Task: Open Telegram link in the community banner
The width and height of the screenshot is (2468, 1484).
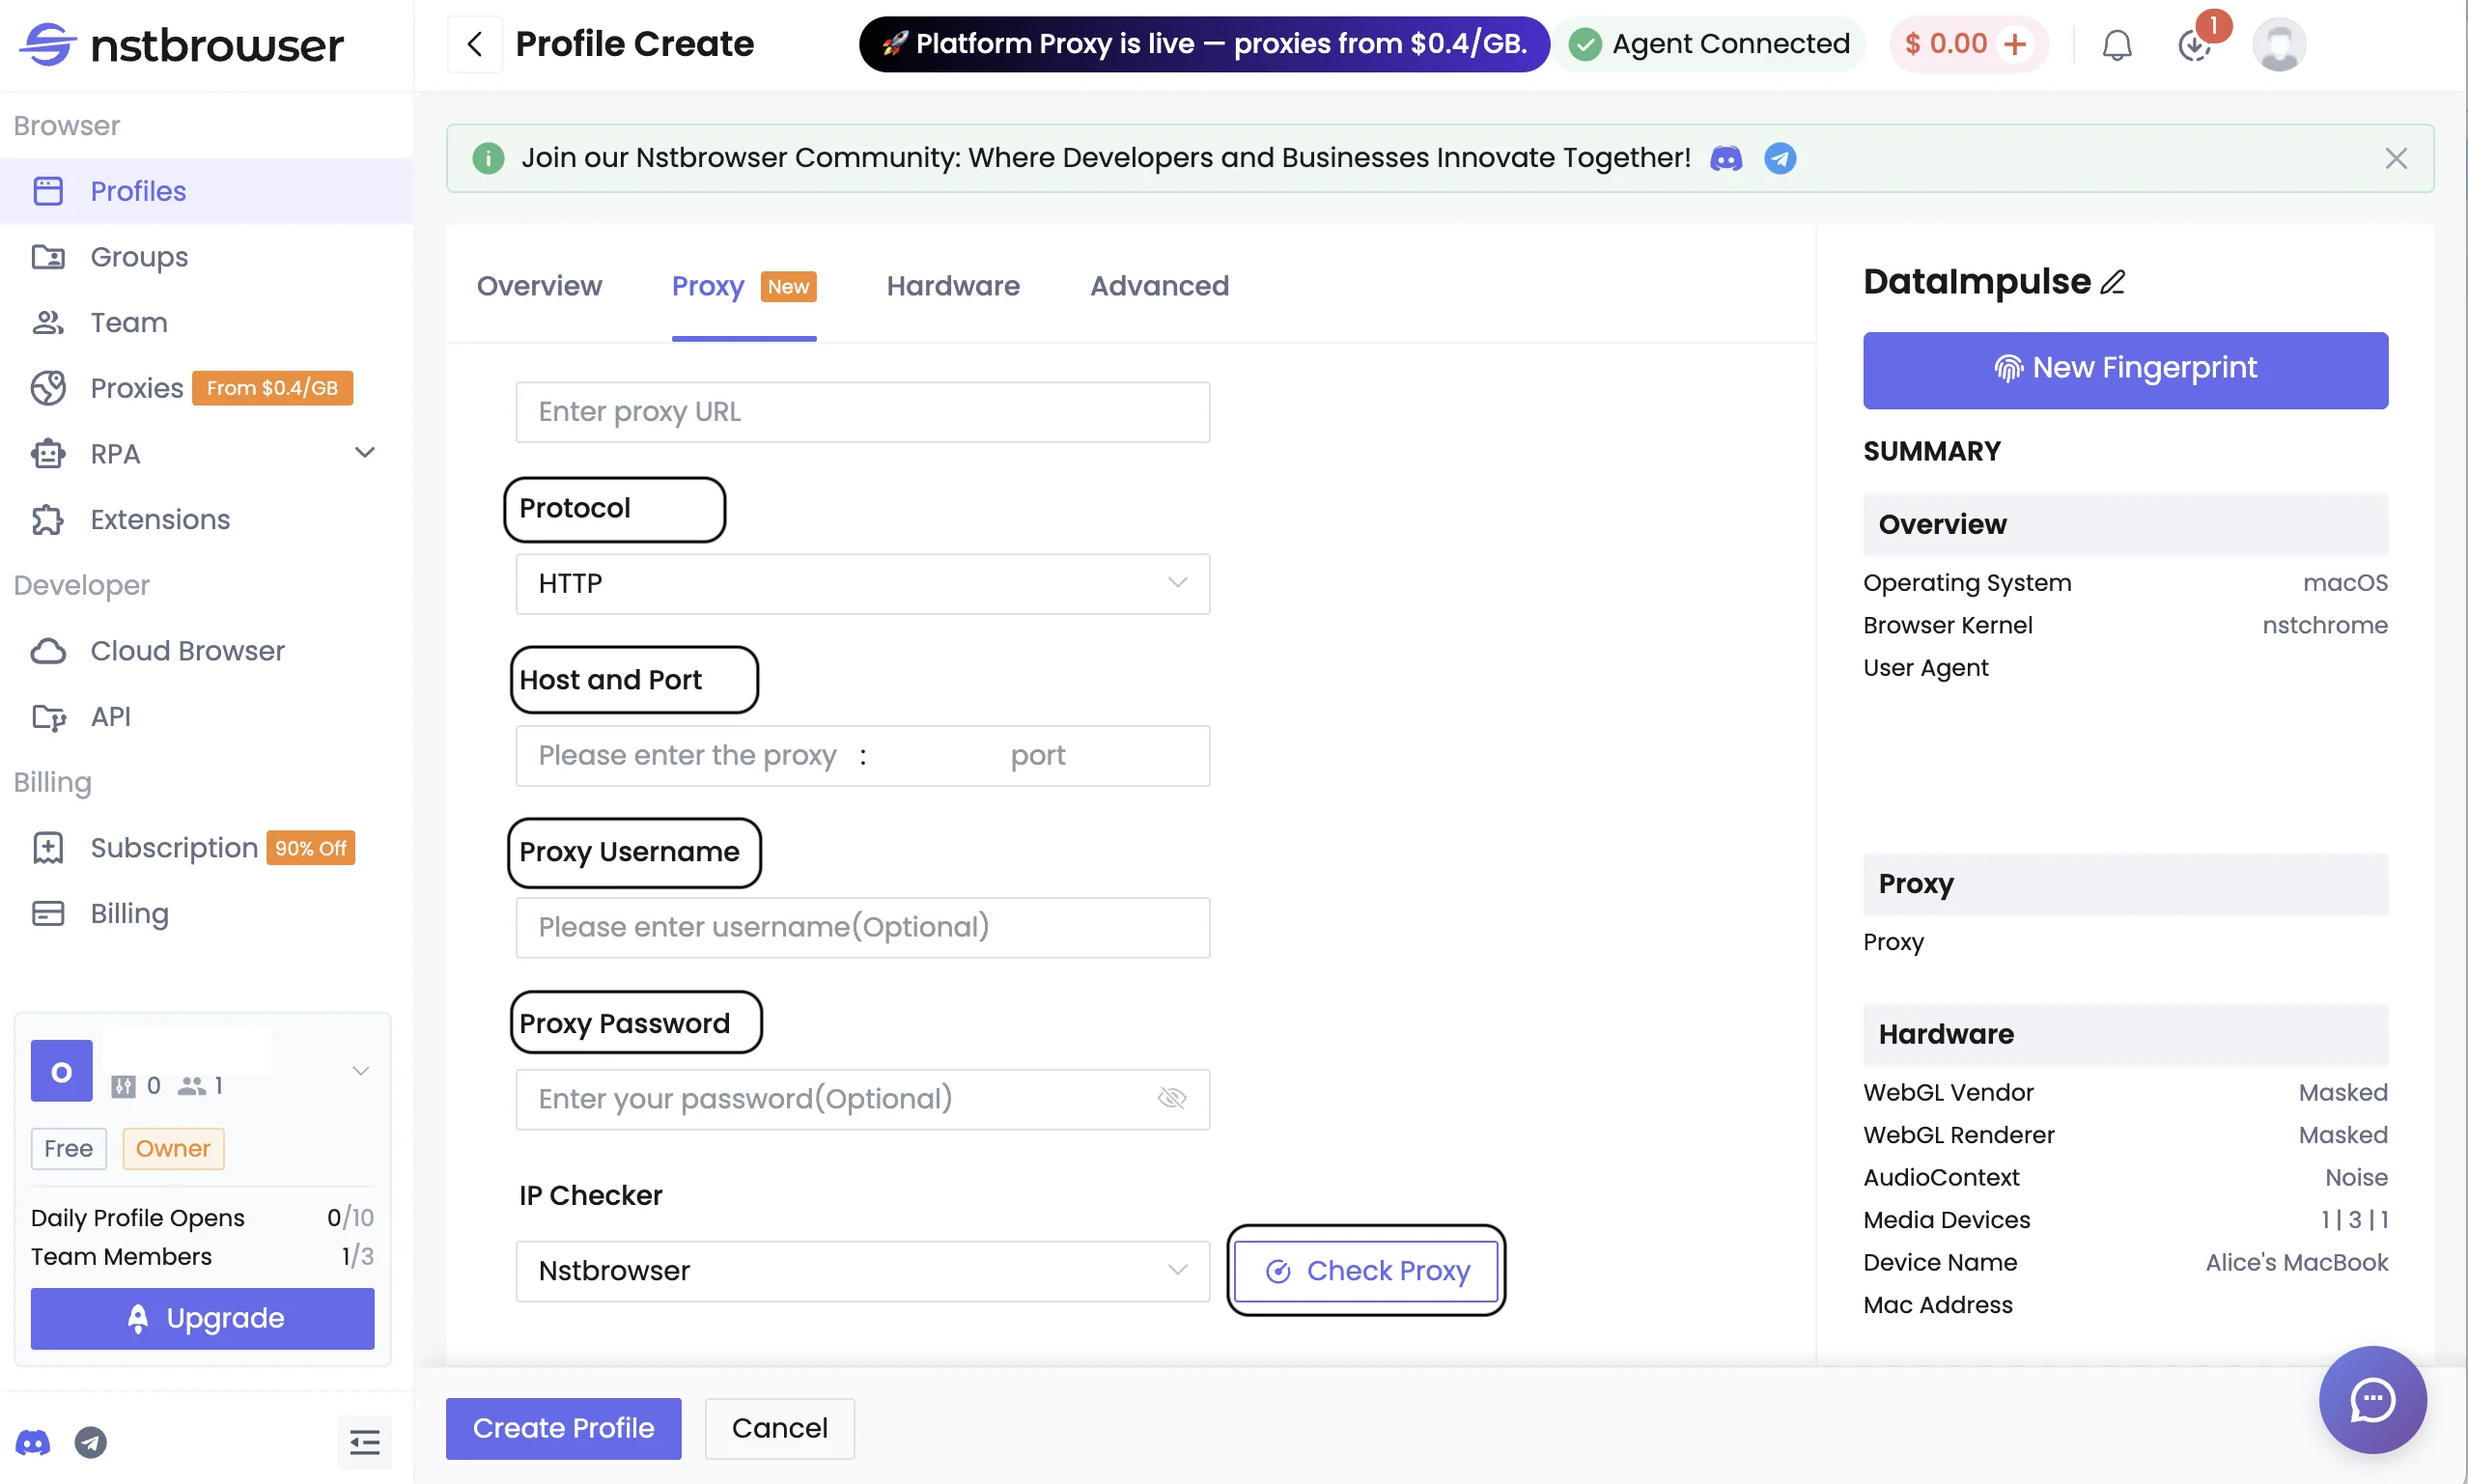Action: click(x=1780, y=158)
